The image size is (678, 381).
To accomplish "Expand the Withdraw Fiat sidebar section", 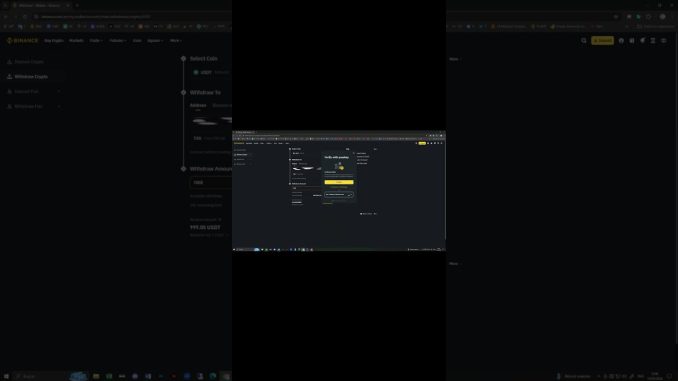I will 33,106.
